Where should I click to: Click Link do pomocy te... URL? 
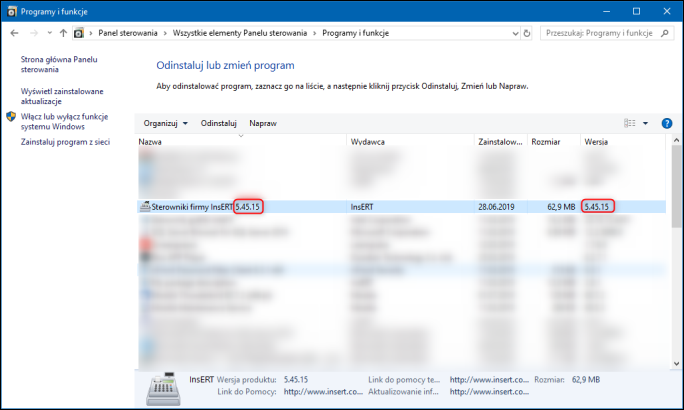[489, 379]
